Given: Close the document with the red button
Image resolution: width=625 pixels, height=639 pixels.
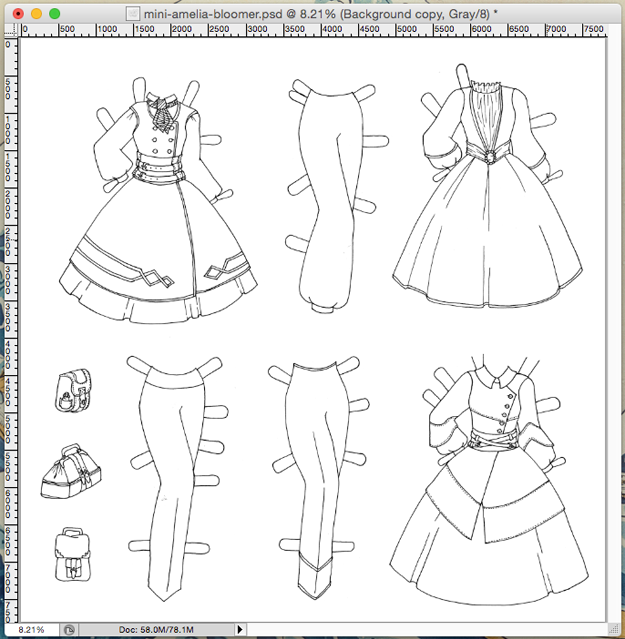Looking at the screenshot, I should [x=18, y=14].
